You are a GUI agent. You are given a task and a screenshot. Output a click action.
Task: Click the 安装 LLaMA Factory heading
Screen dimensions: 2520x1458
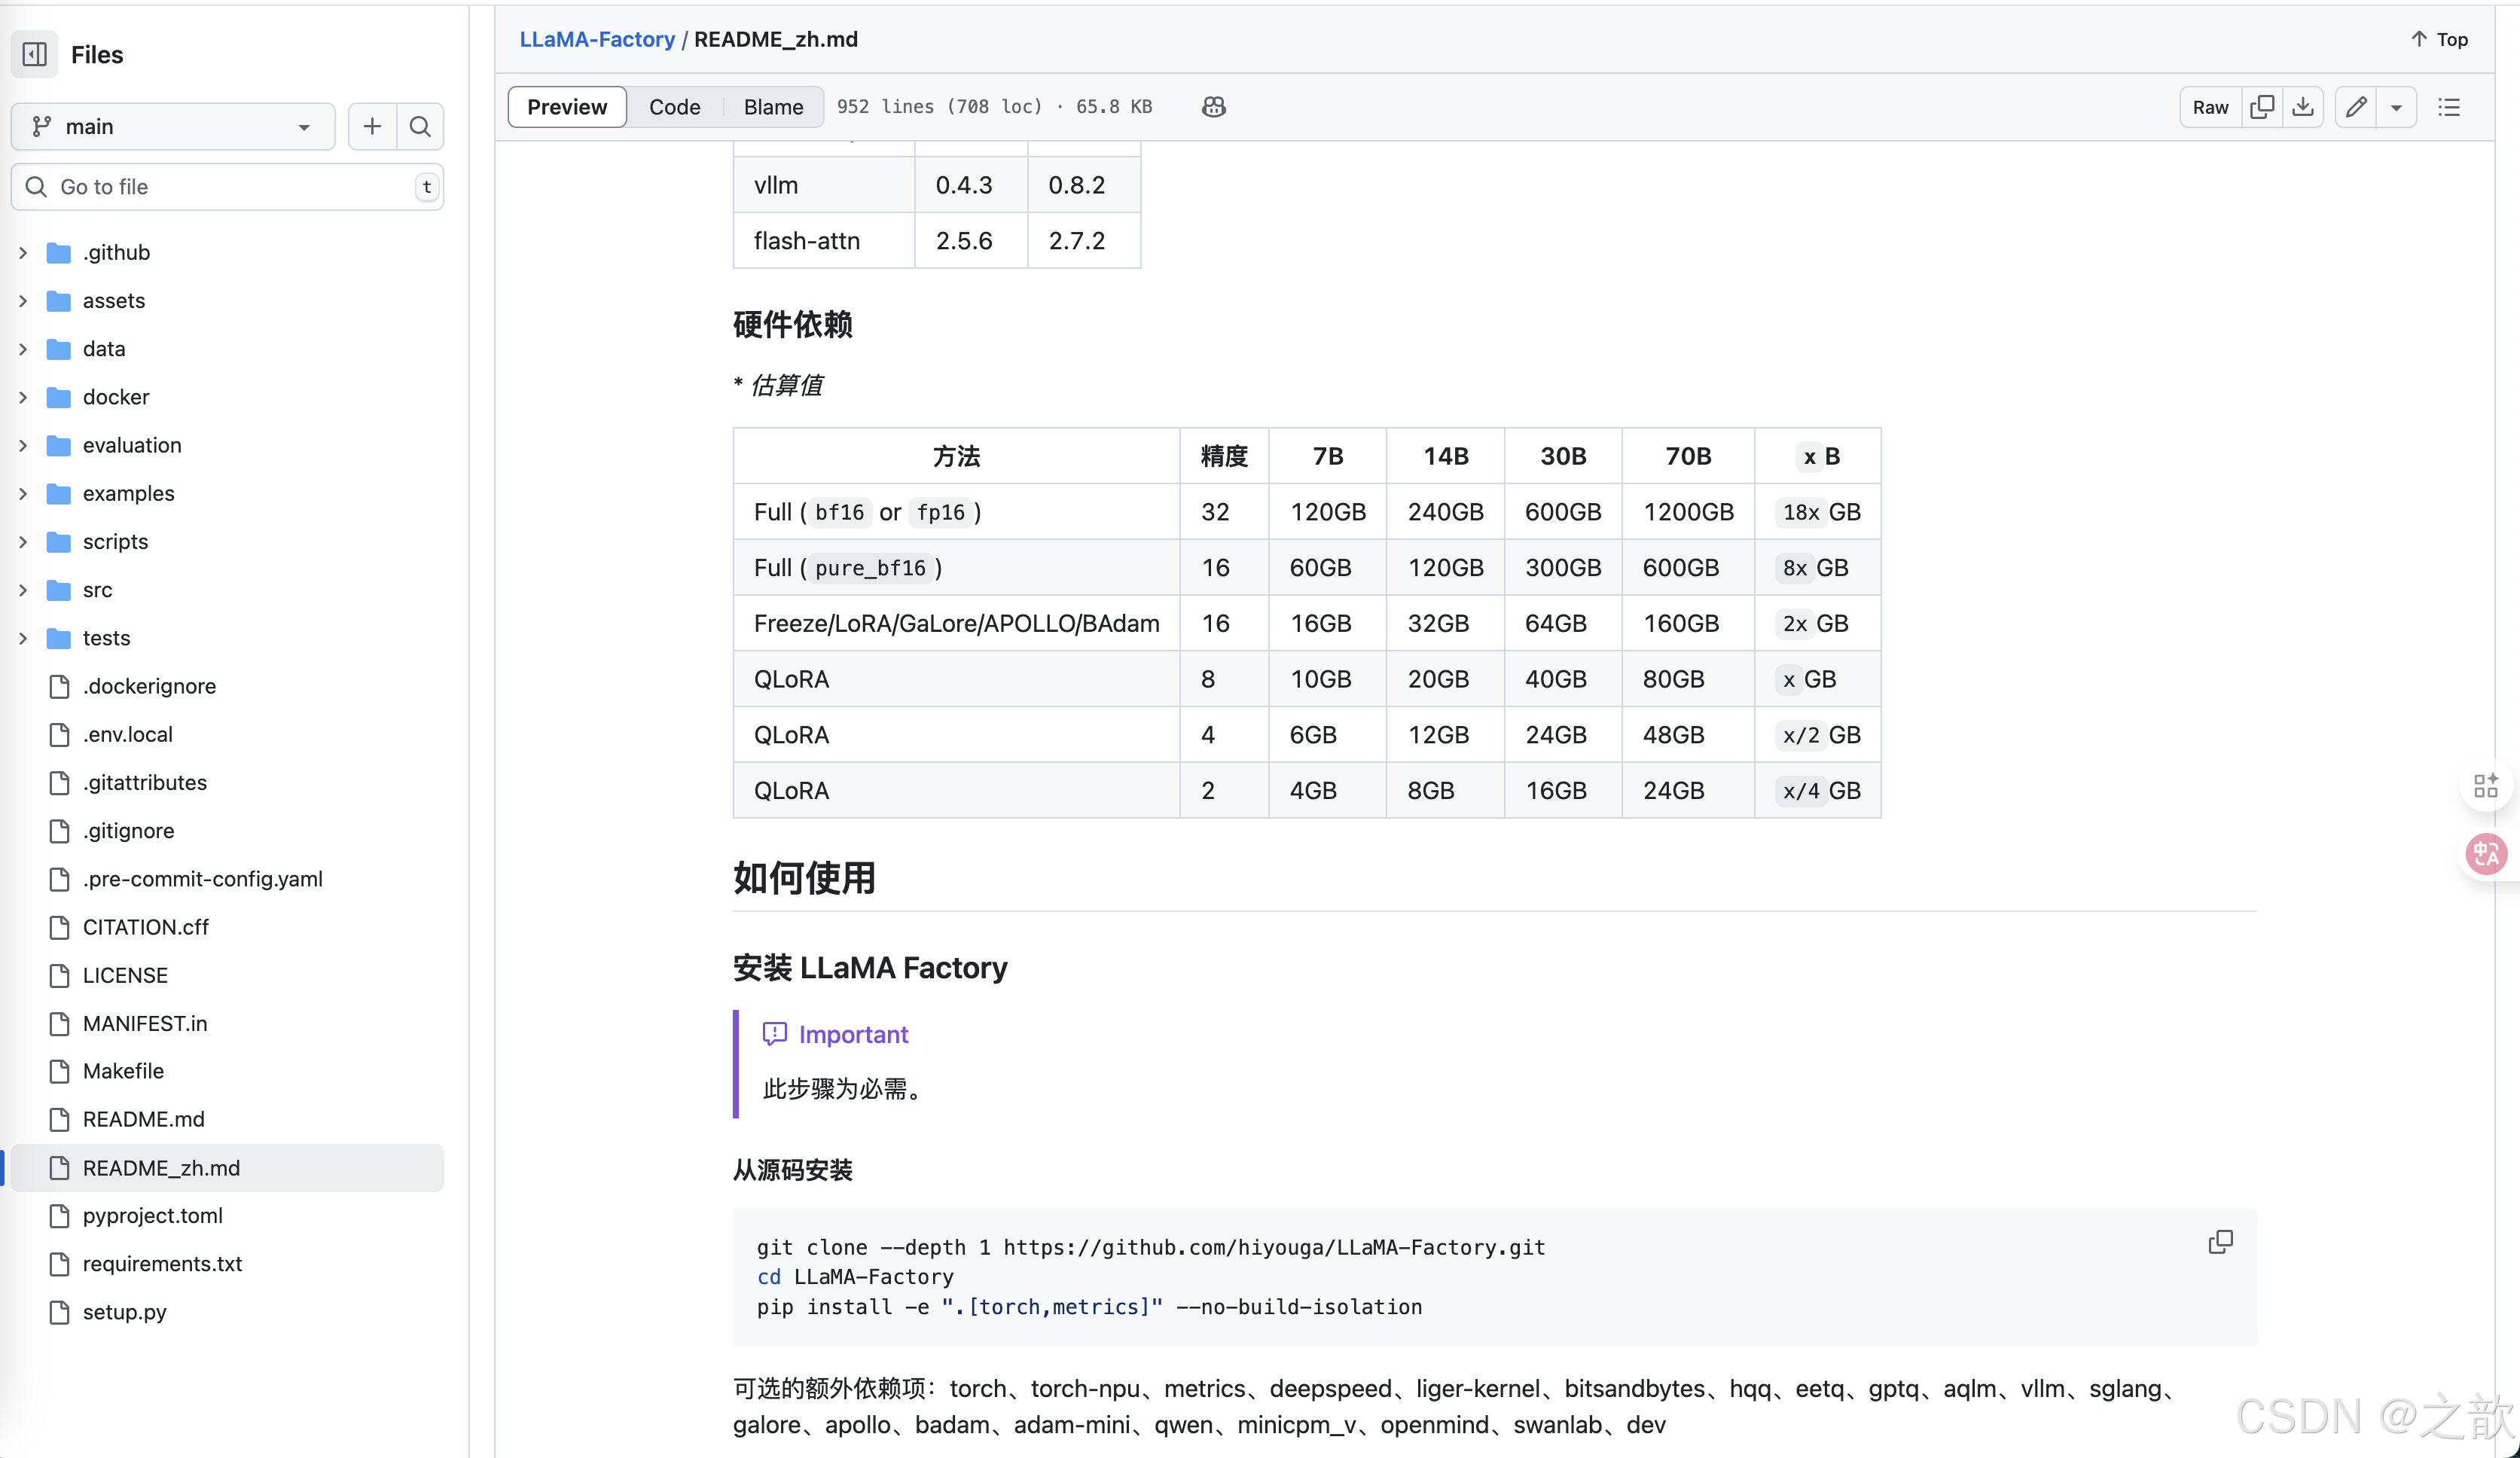click(870, 968)
